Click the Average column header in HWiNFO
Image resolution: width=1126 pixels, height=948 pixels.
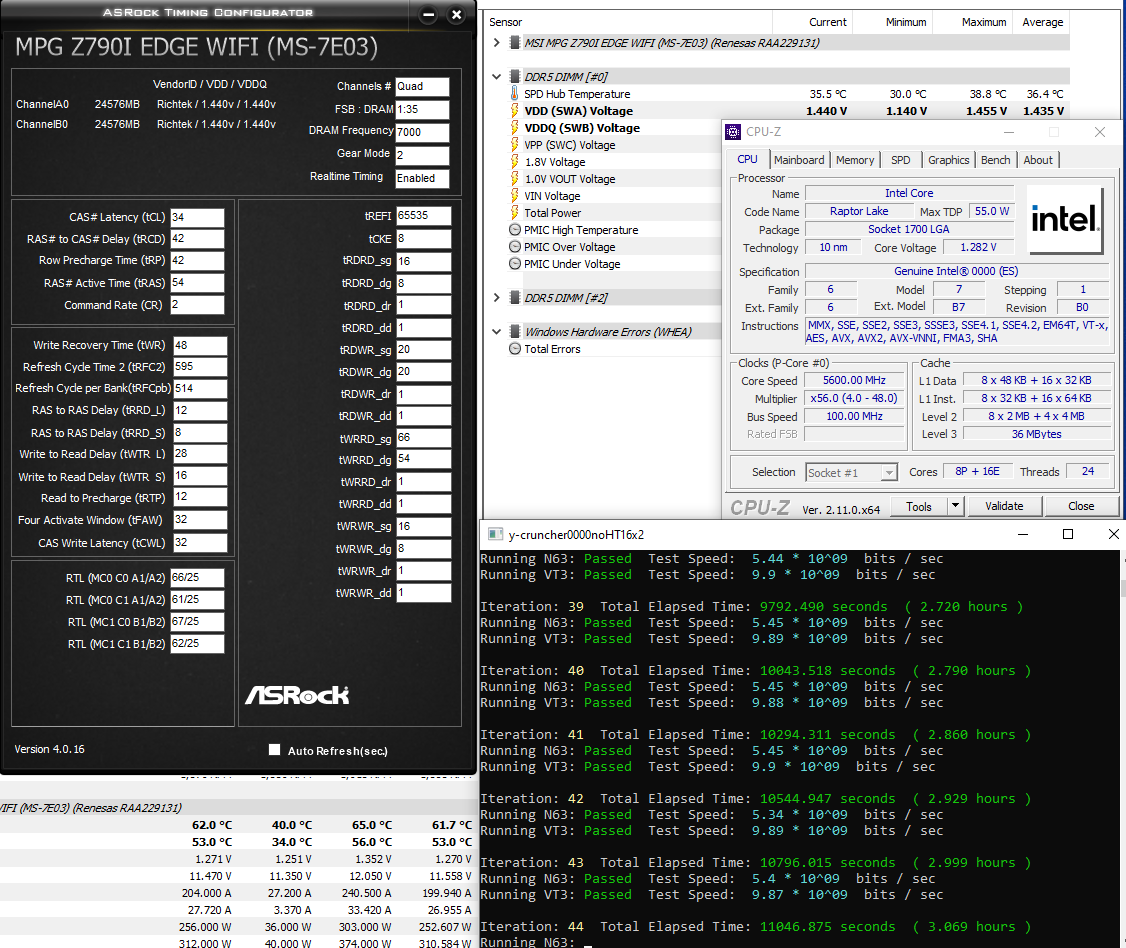(1042, 22)
